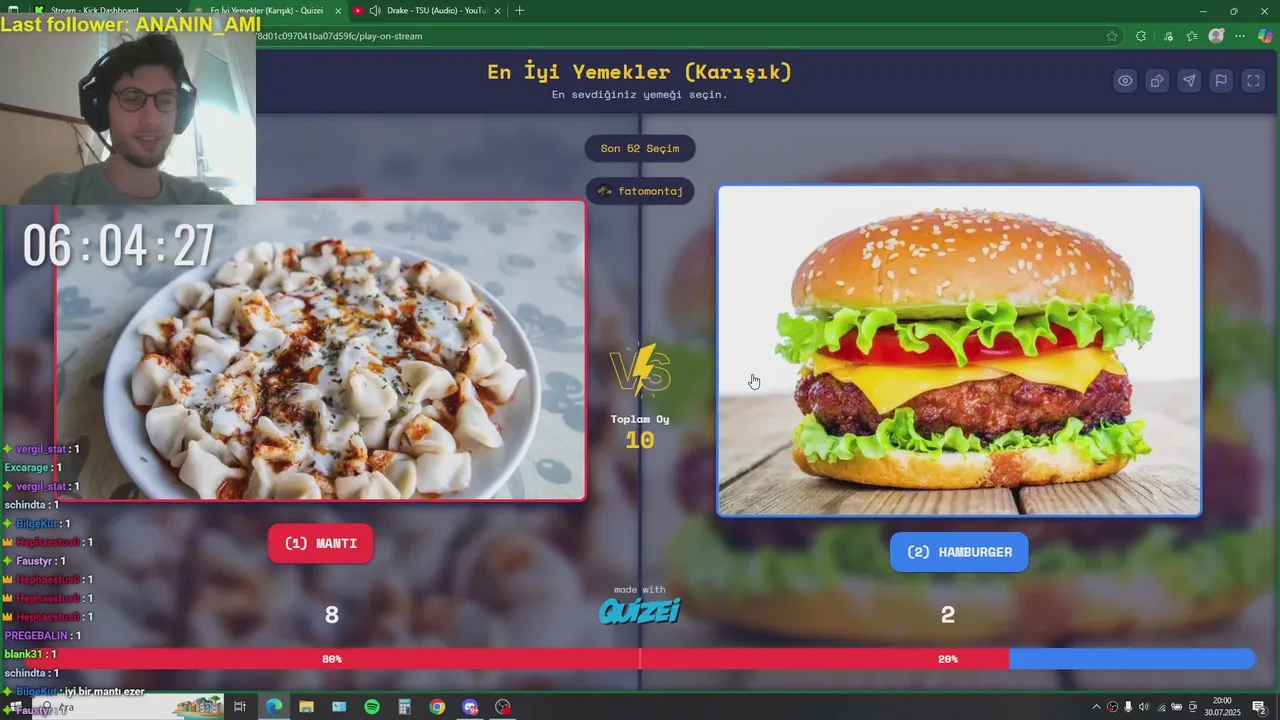Click the subtitle 'En sevdiğiniz yemeği seçin.'

click(640, 95)
